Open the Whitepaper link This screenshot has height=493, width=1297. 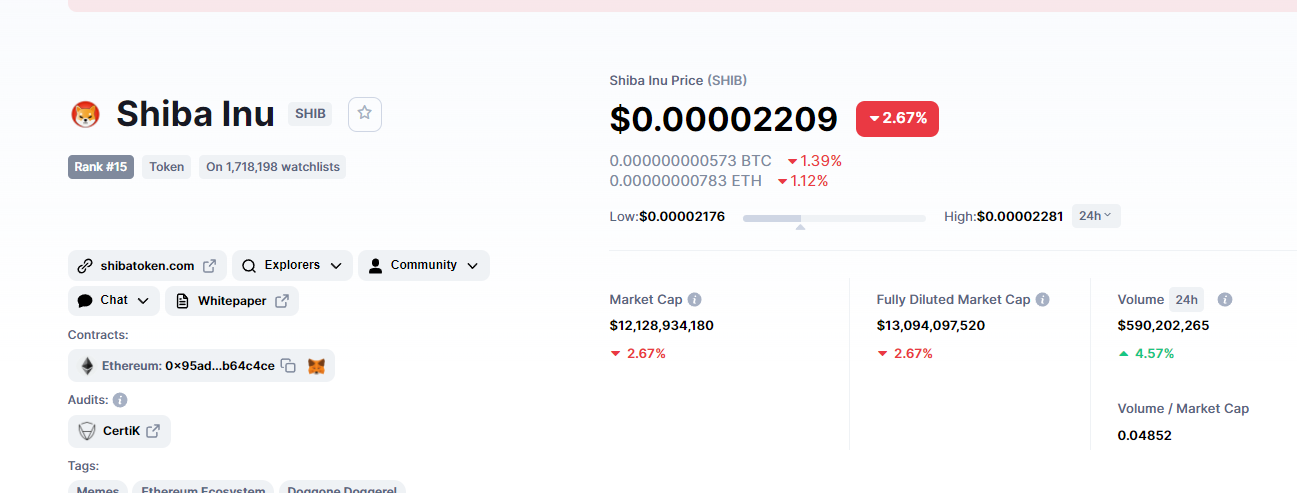pyautogui.click(x=232, y=301)
